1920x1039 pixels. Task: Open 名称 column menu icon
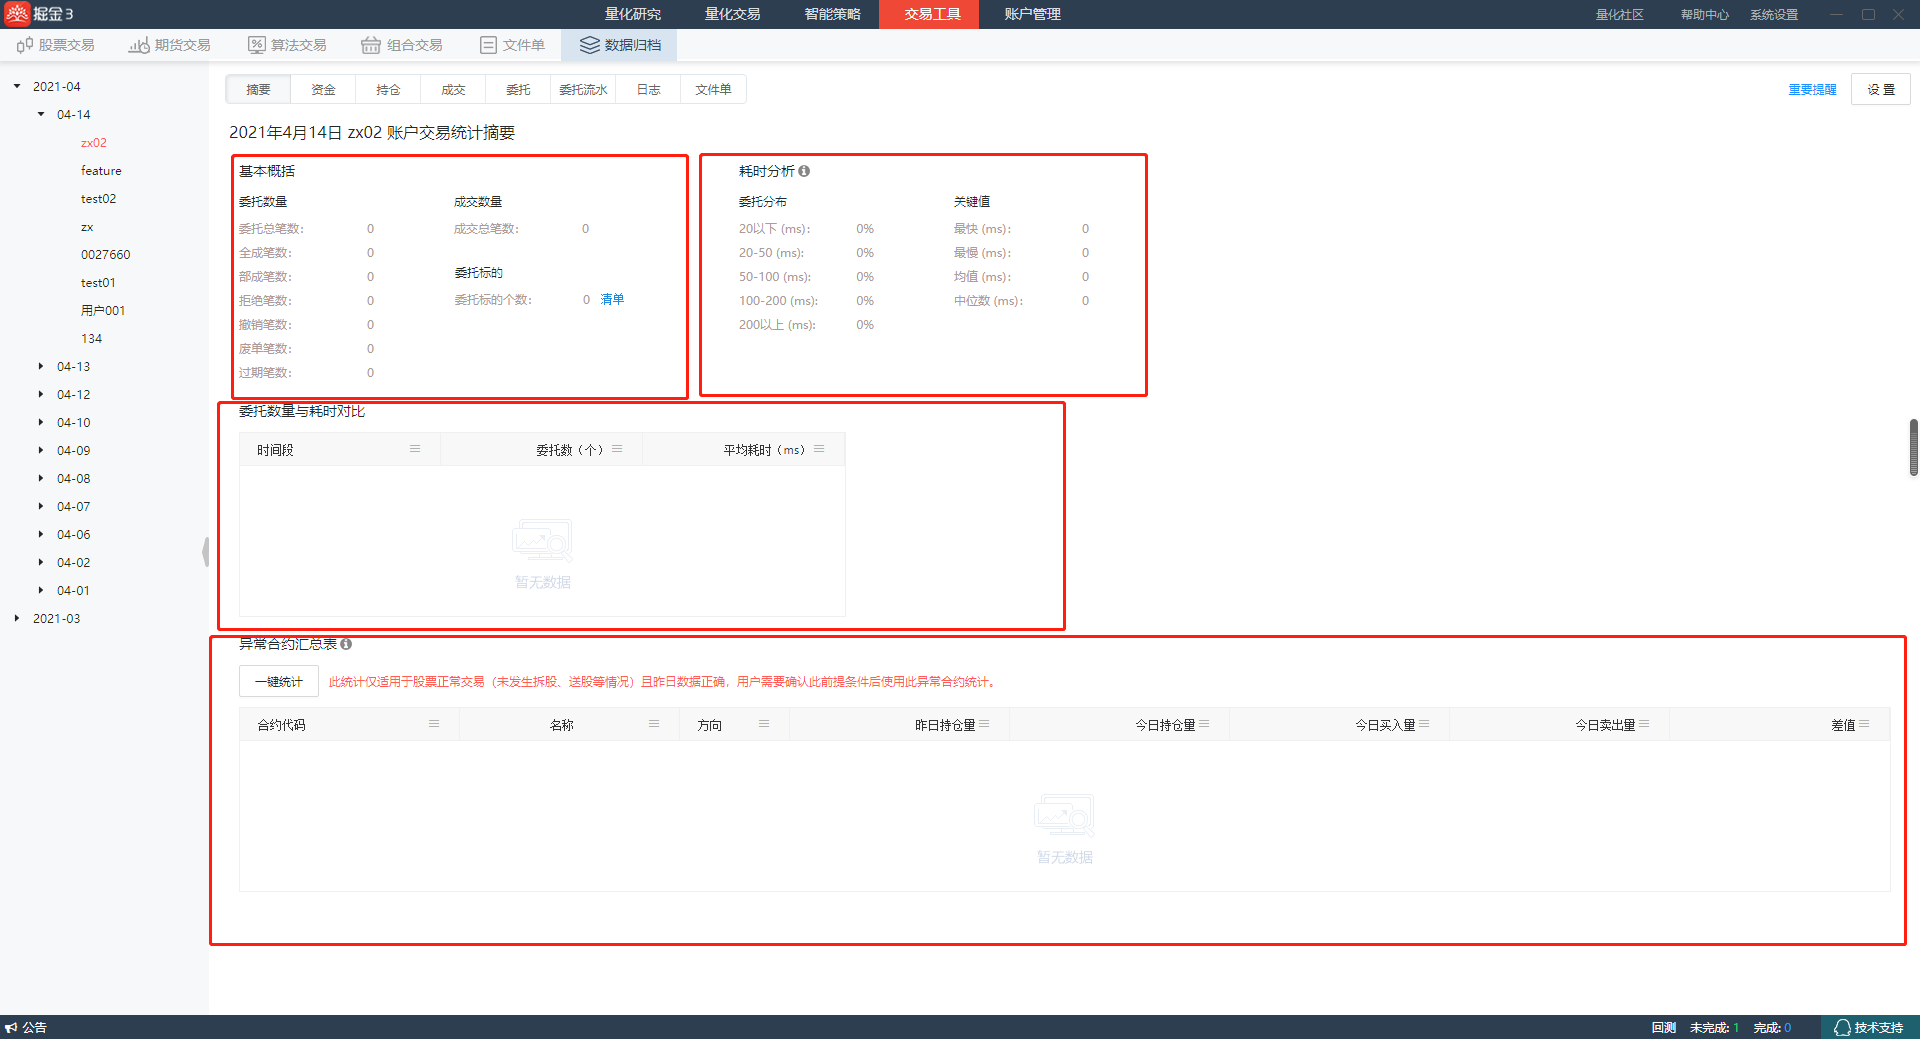point(654,723)
